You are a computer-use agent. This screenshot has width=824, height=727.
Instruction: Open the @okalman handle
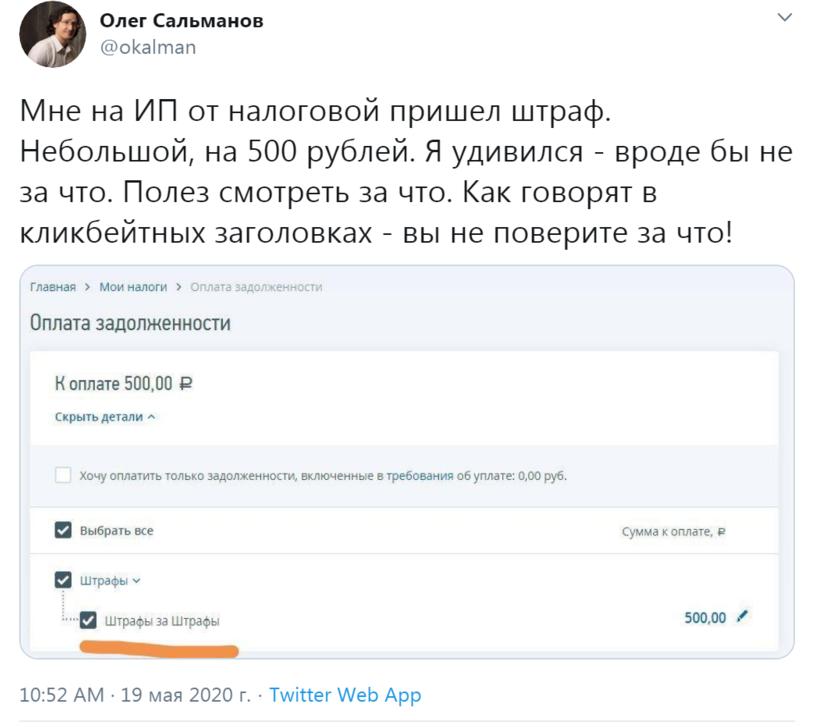click(x=148, y=47)
